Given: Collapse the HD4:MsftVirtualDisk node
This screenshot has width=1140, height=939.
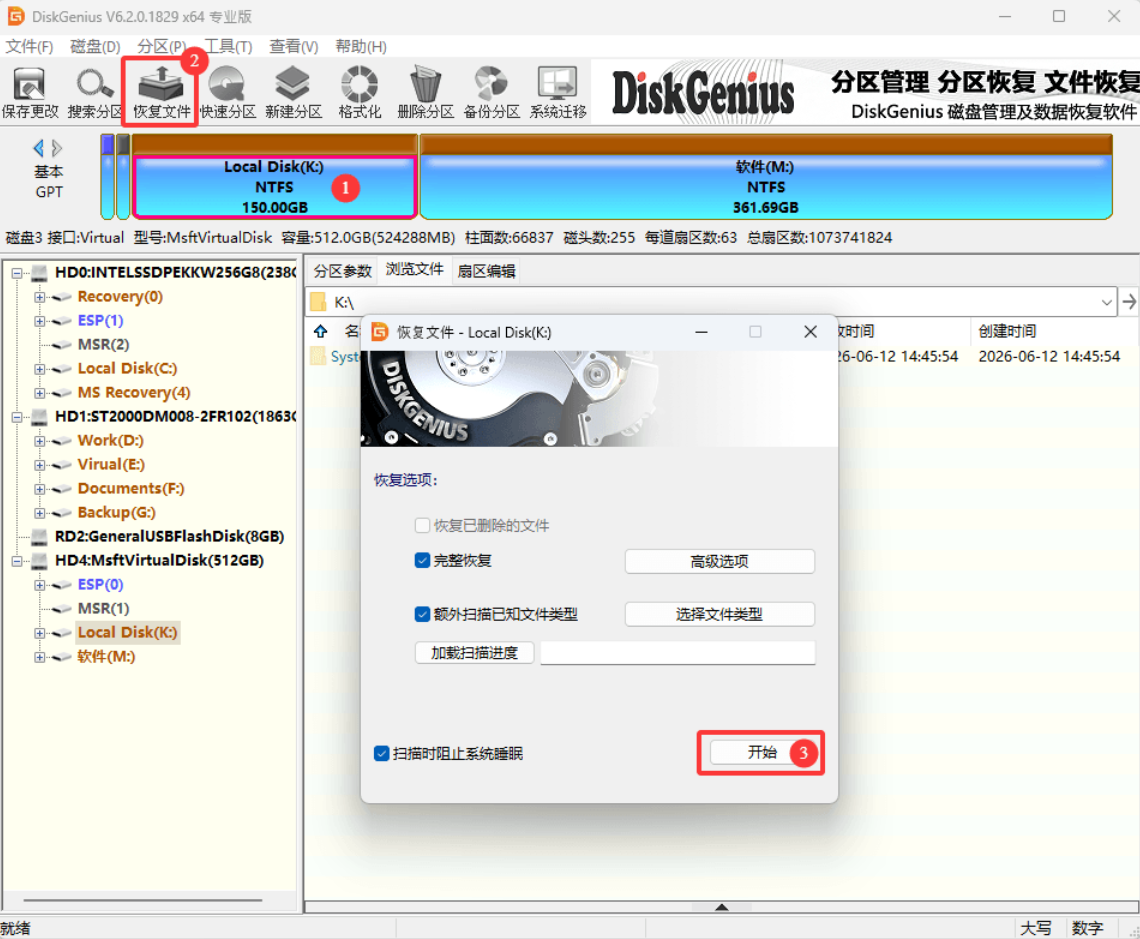Looking at the screenshot, I should point(16,561).
